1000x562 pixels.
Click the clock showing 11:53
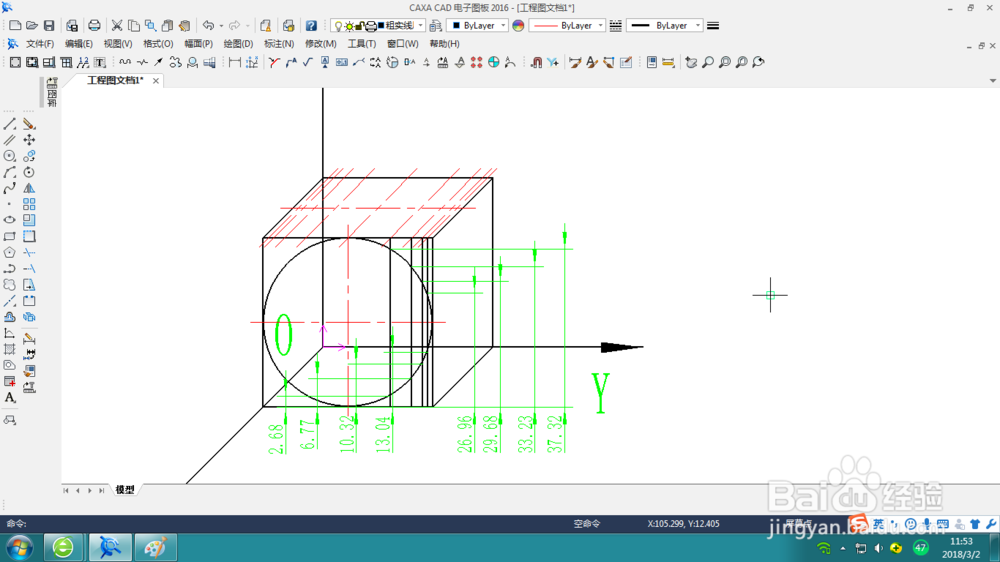pyautogui.click(x=961, y=542)
